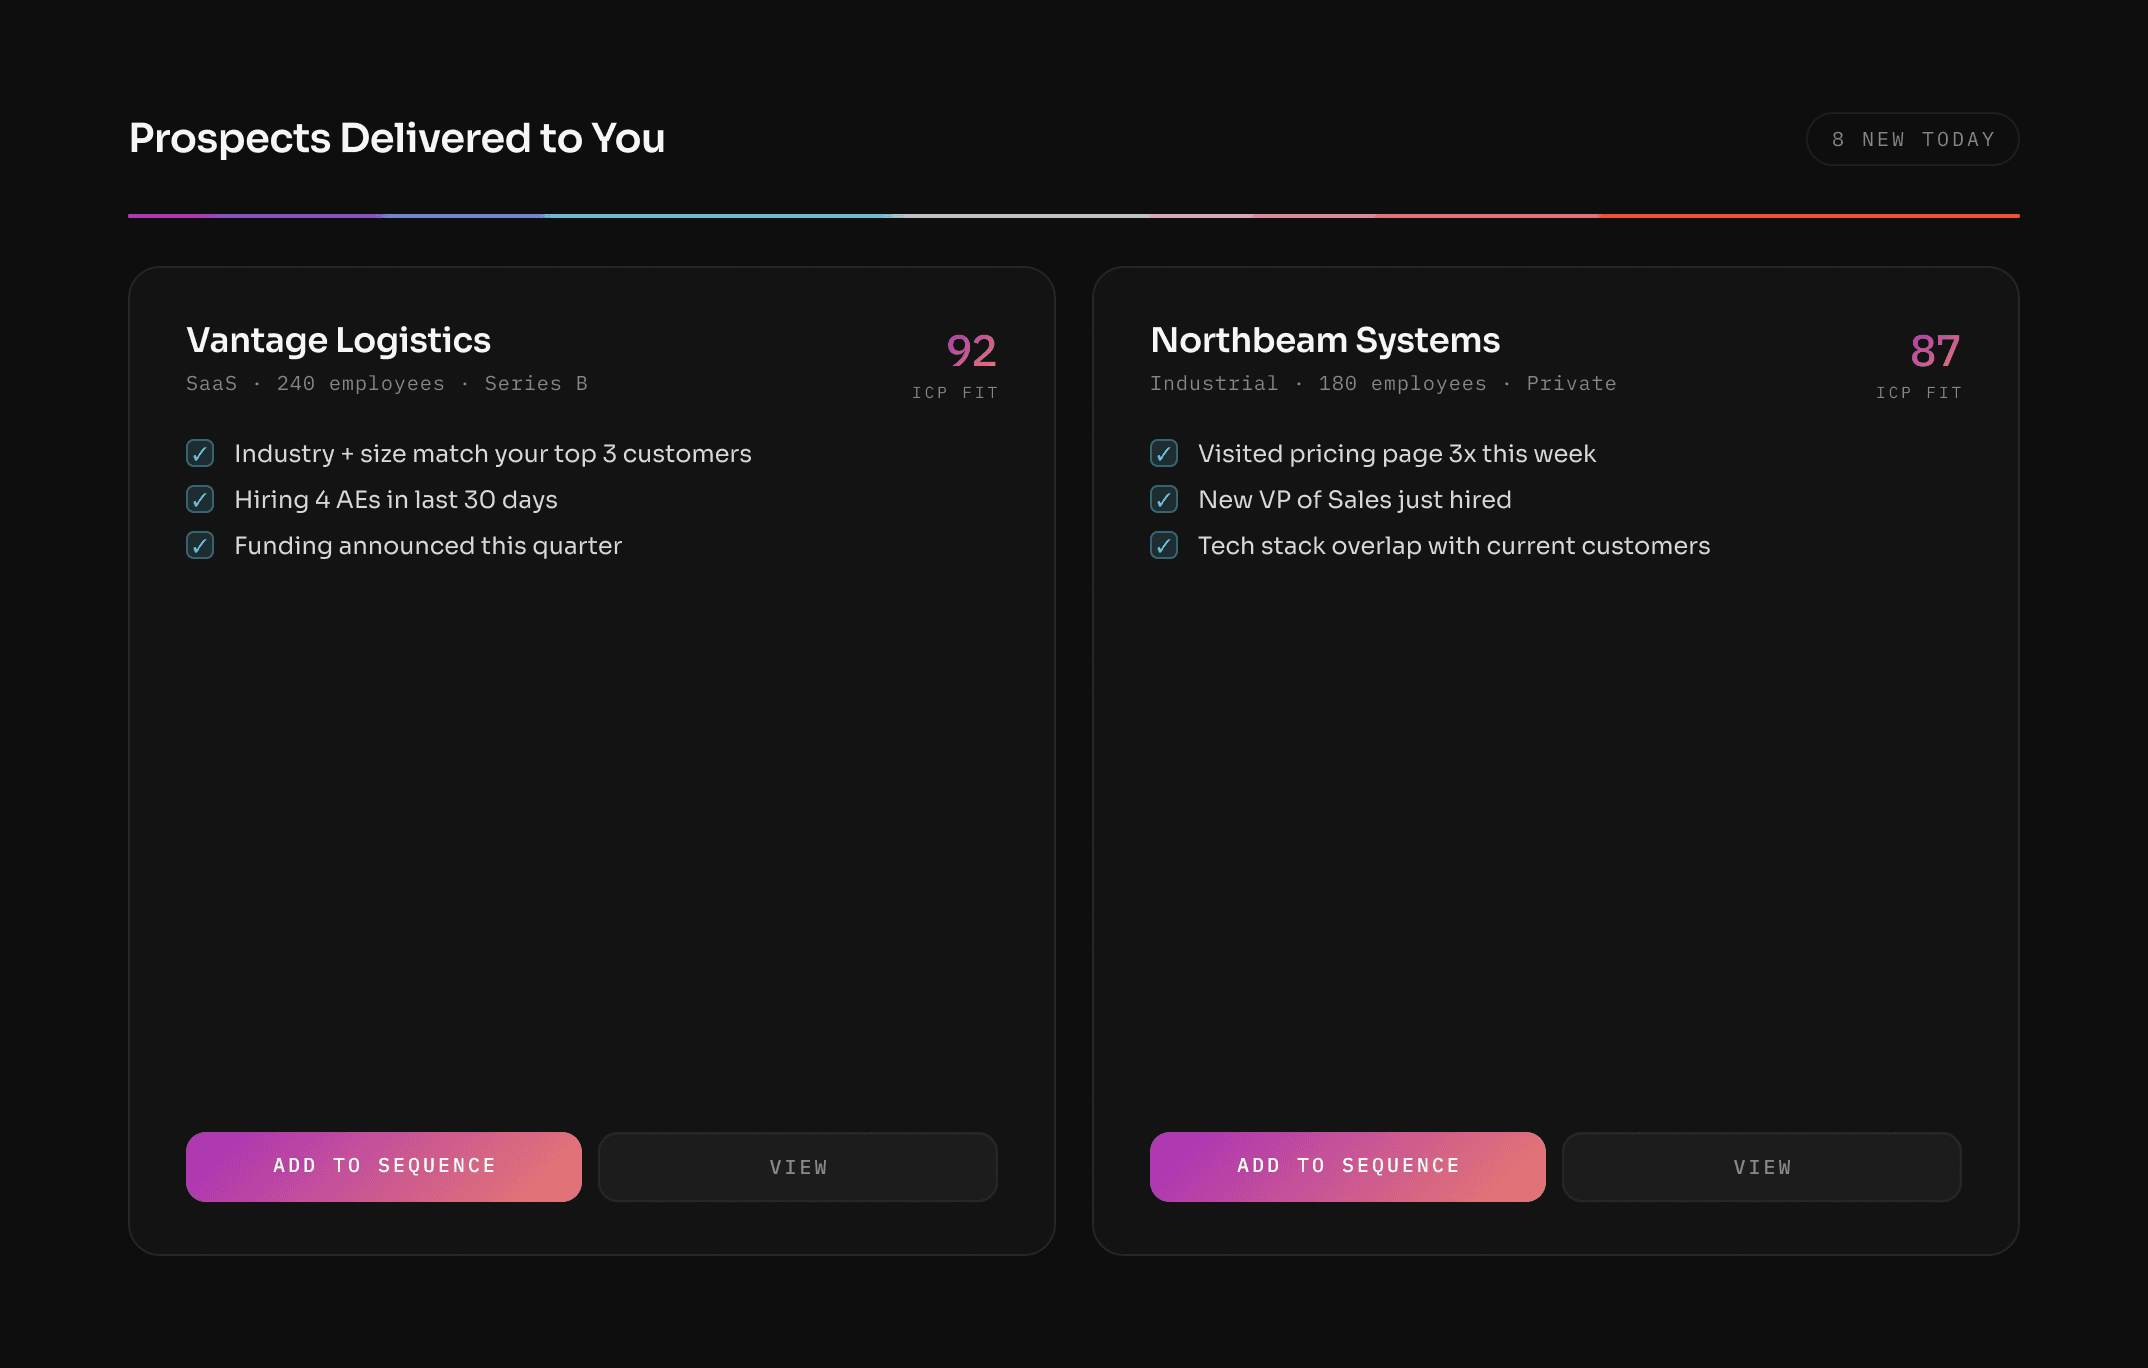Toggle 'Funding announced this quarter' checkbox

coord(200,546)
